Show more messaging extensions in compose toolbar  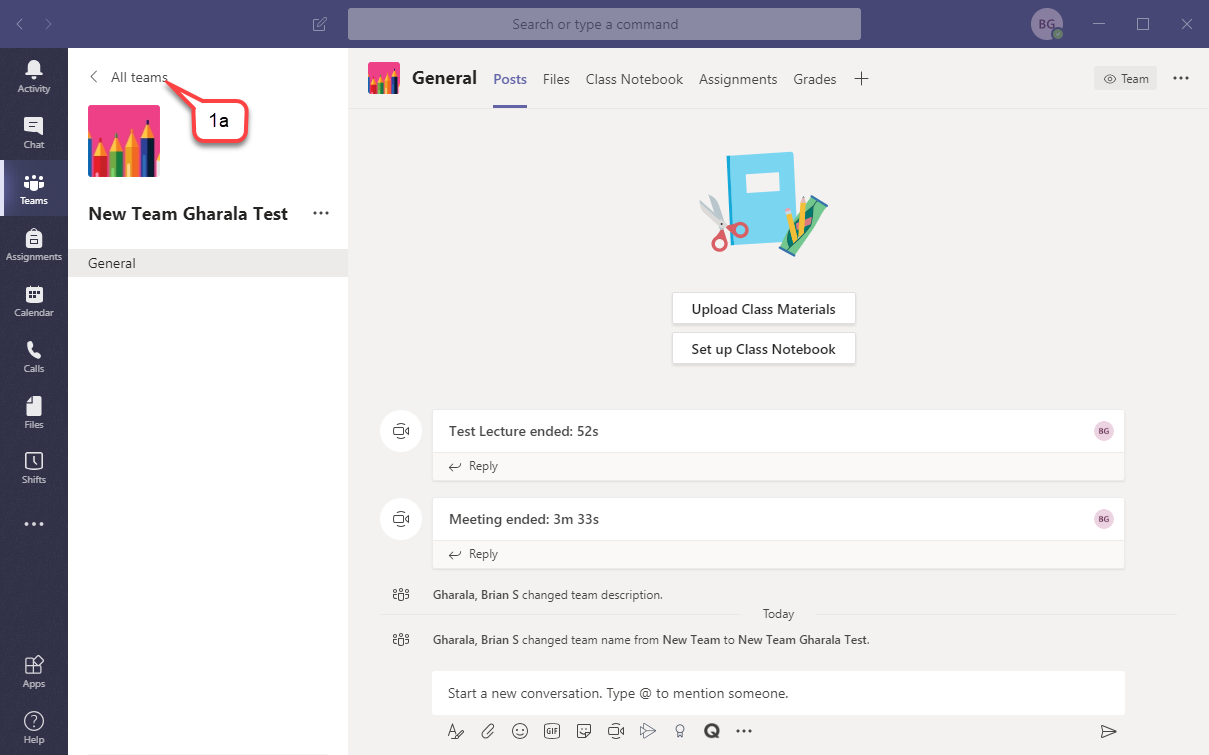pyautogui.click(x=744, y=731)
